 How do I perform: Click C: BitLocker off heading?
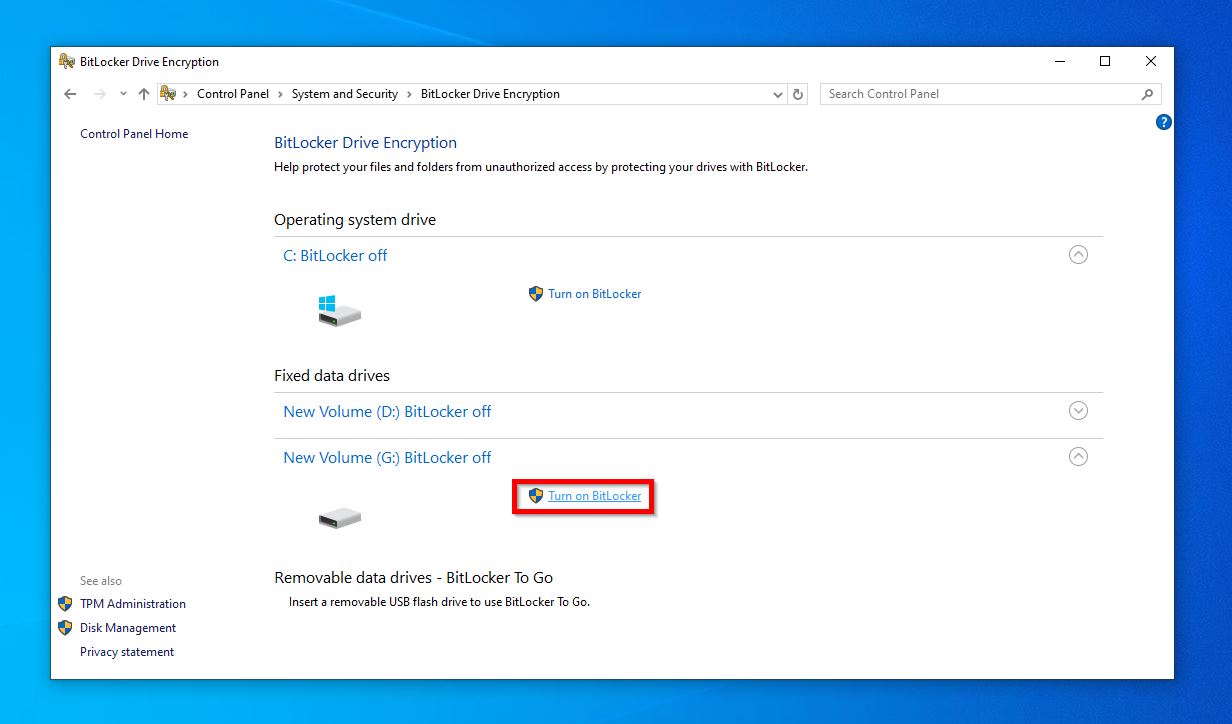(335, 256)
